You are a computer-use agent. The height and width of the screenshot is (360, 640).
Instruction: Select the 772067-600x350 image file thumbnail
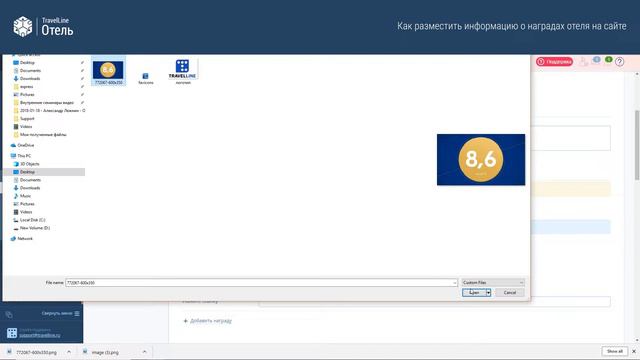(x=108, y=72)
